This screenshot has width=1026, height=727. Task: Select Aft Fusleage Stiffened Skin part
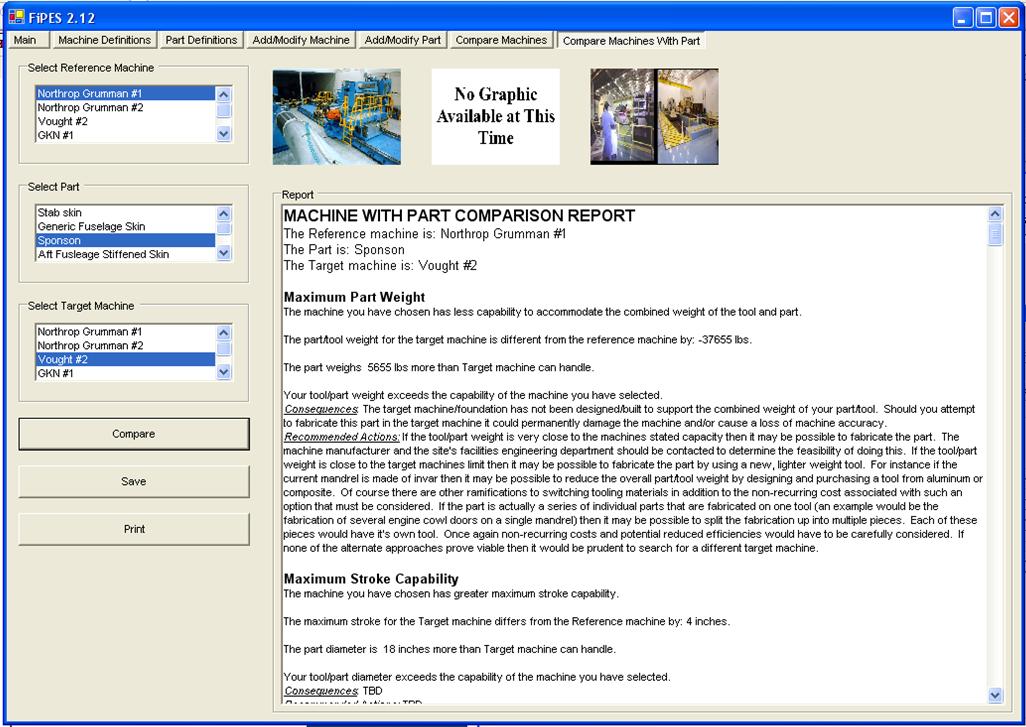tap(103, 254)
